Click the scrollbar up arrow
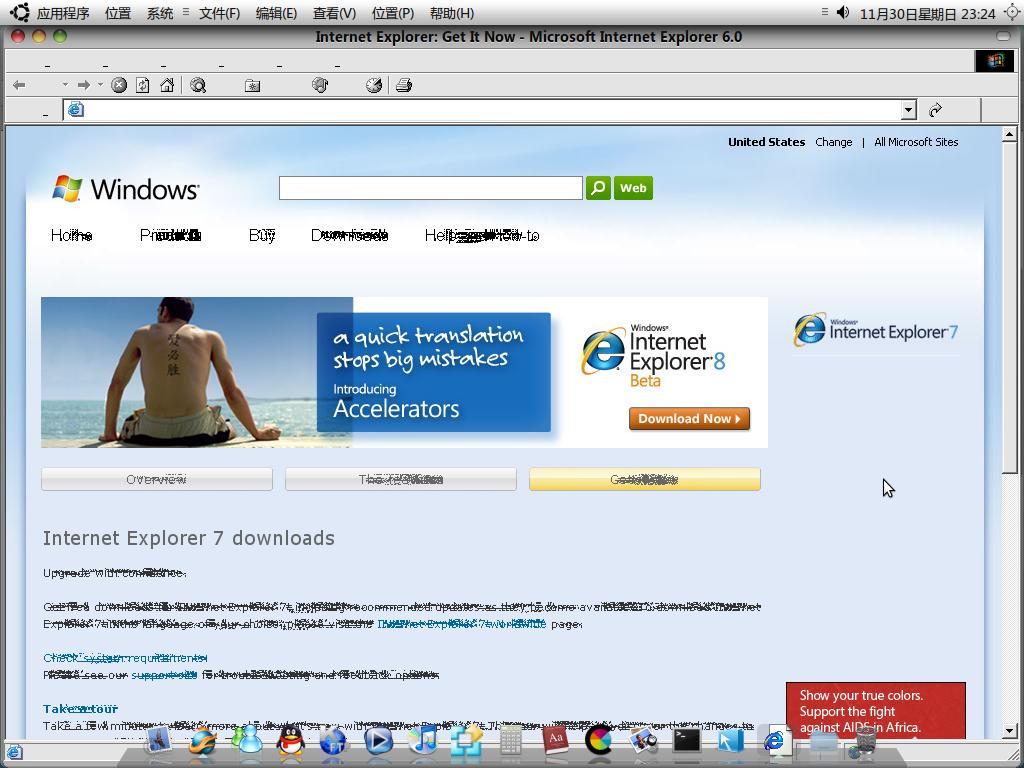Image resolution: width=1024 pixels, height=768 pixels. coord(1009,135)
